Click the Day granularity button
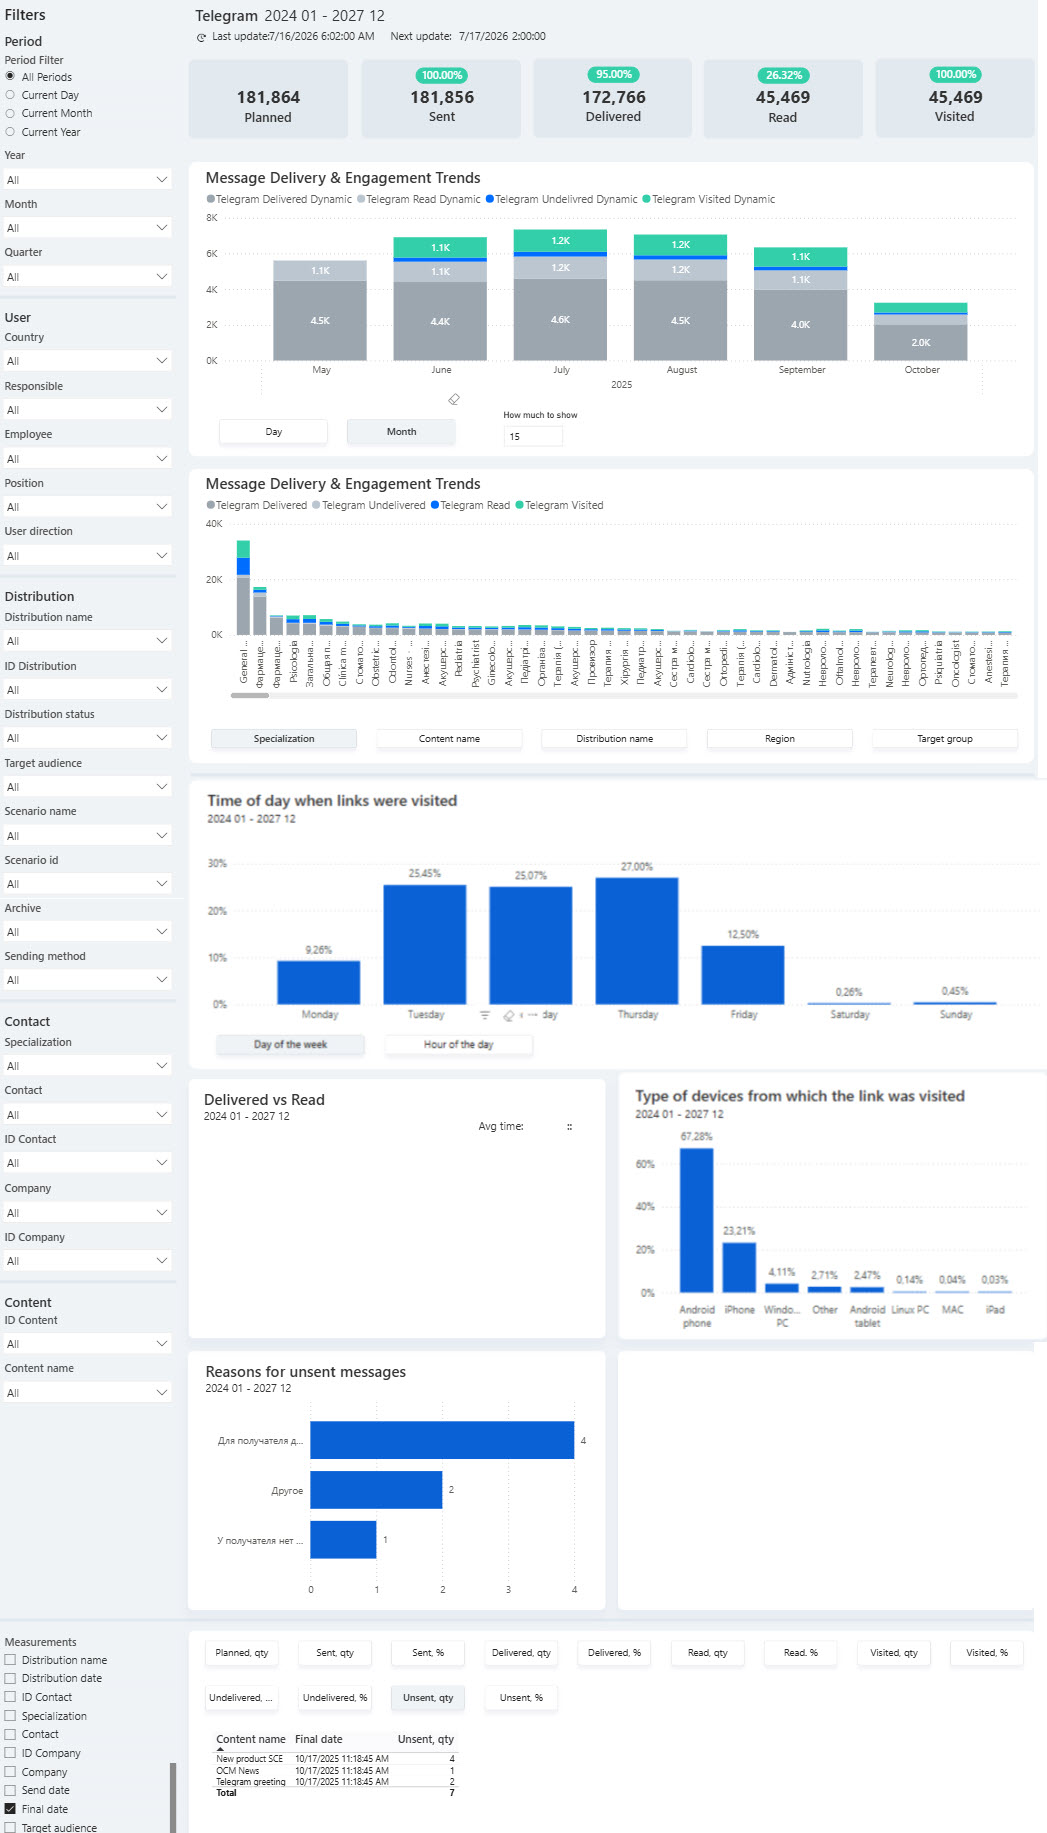This screenshot has height=1833, width=1047. pos(273,432)
